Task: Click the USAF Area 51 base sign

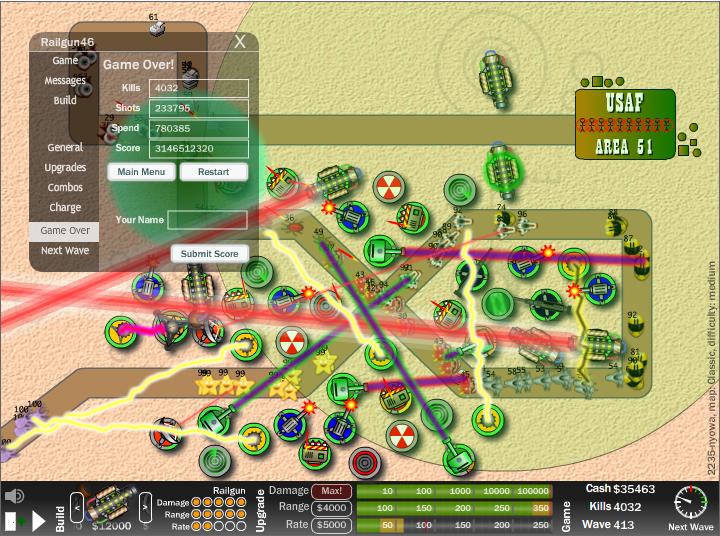Action: pos(625,126)
